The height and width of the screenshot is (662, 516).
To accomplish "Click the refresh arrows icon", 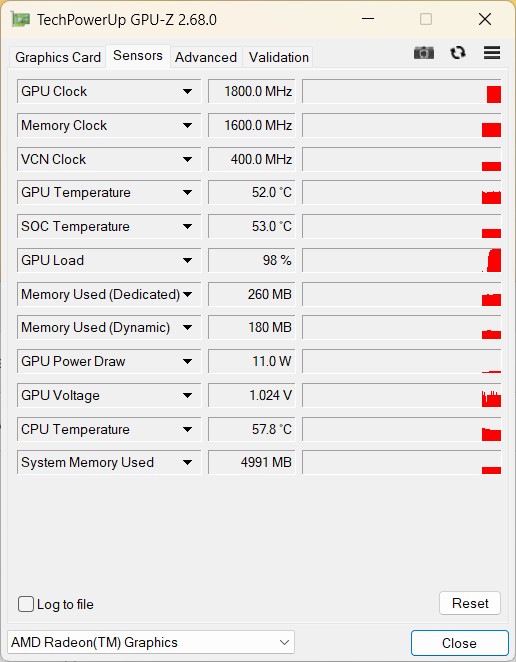I will [x=458, y=53].
